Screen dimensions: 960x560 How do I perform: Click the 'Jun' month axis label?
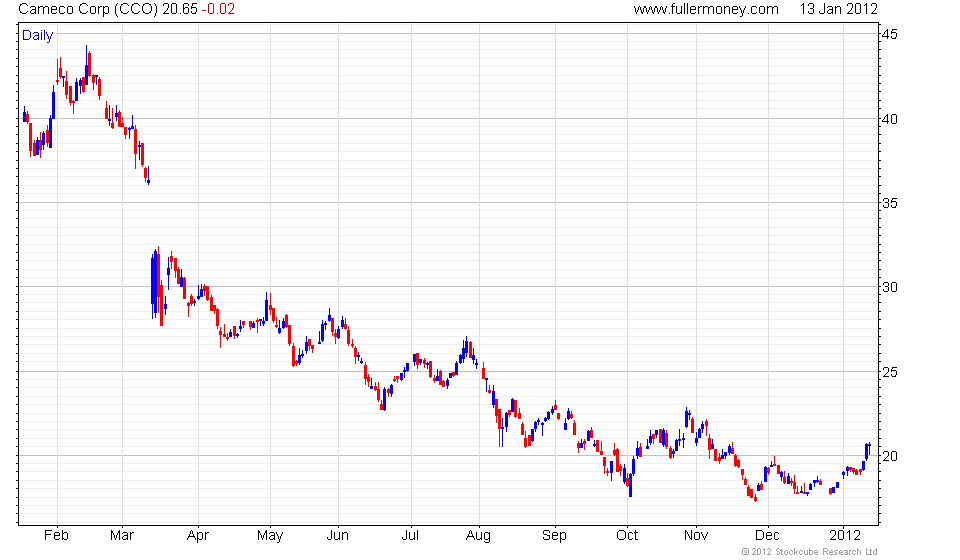click(x=337, y=536)
